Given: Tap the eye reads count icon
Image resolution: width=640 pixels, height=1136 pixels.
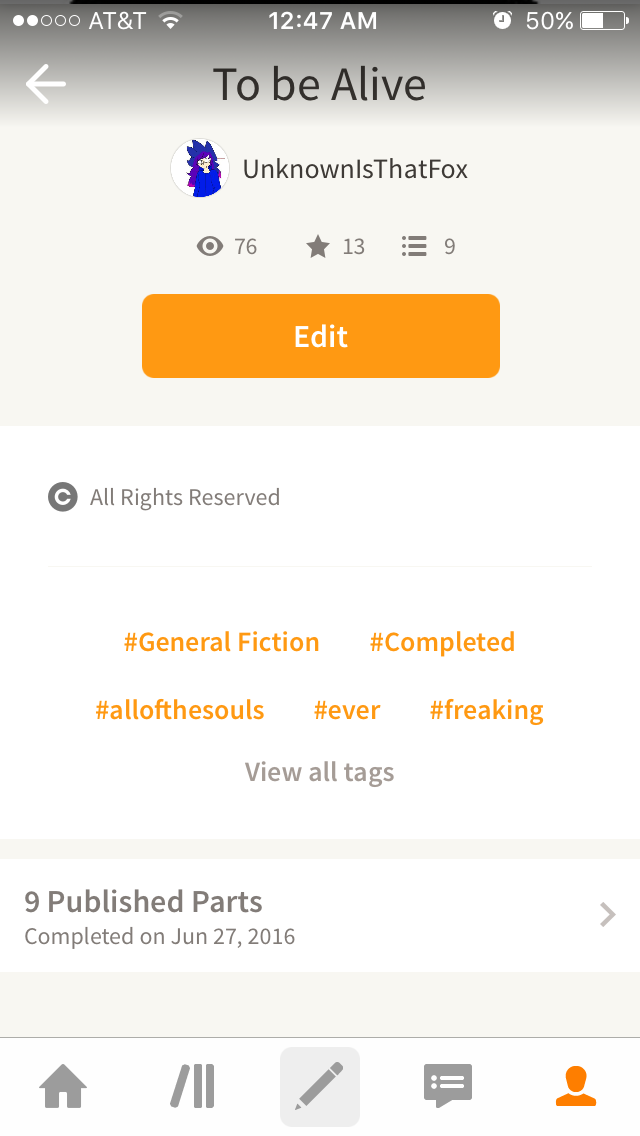Looking at the screenshot, I should (210, 246).
